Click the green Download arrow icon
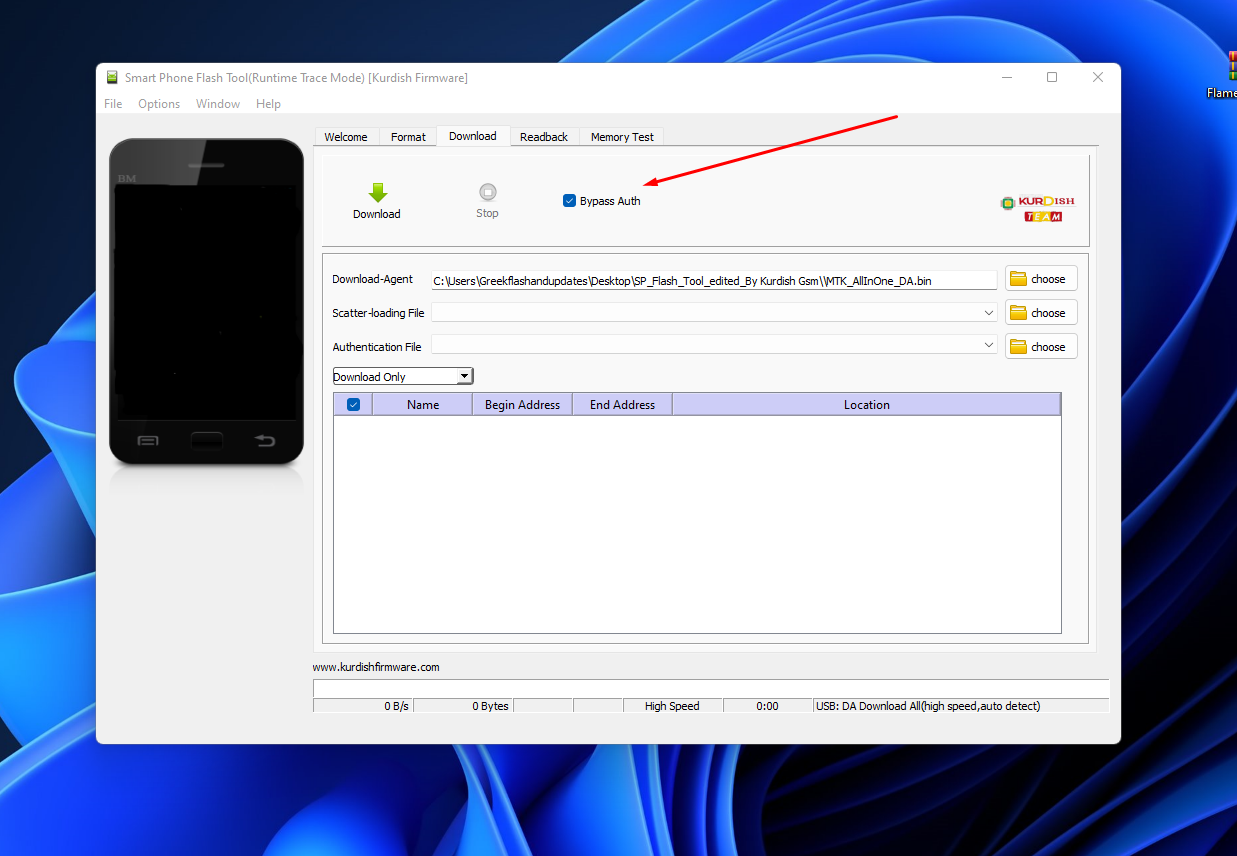The height and width of the screenshot is (856, 1237). [x=377, y=193]
